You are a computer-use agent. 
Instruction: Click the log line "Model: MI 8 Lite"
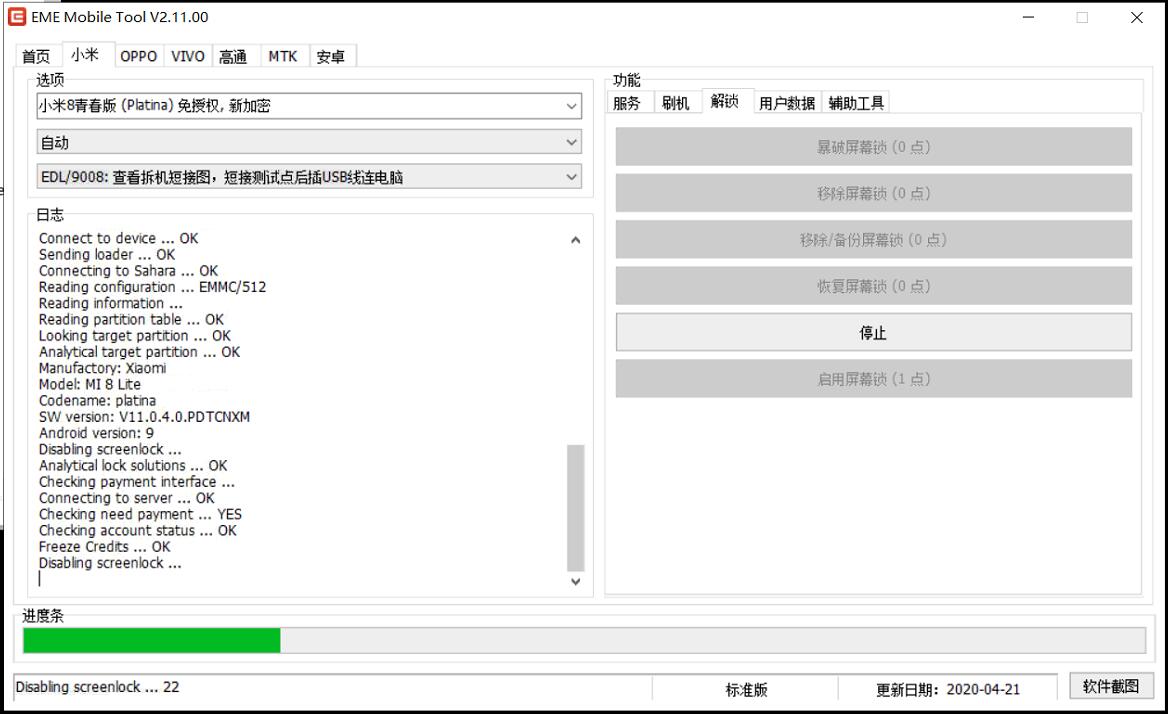coord(89,384)
